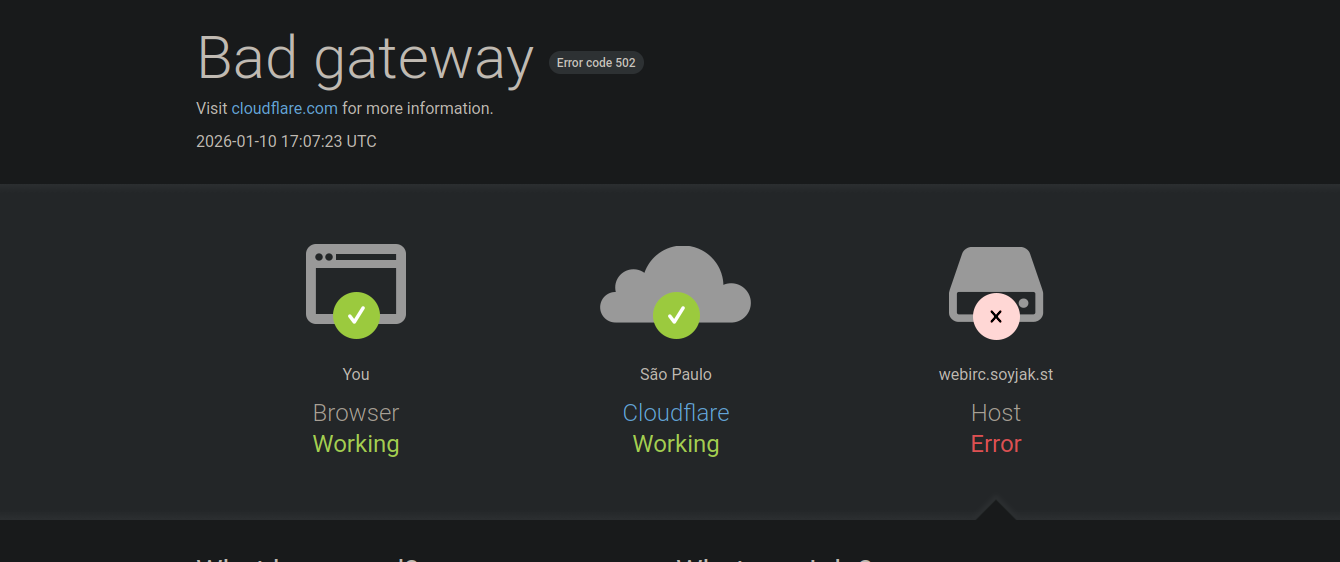Click the Host label
This screenshot has height=562, width=1340.
995,413
